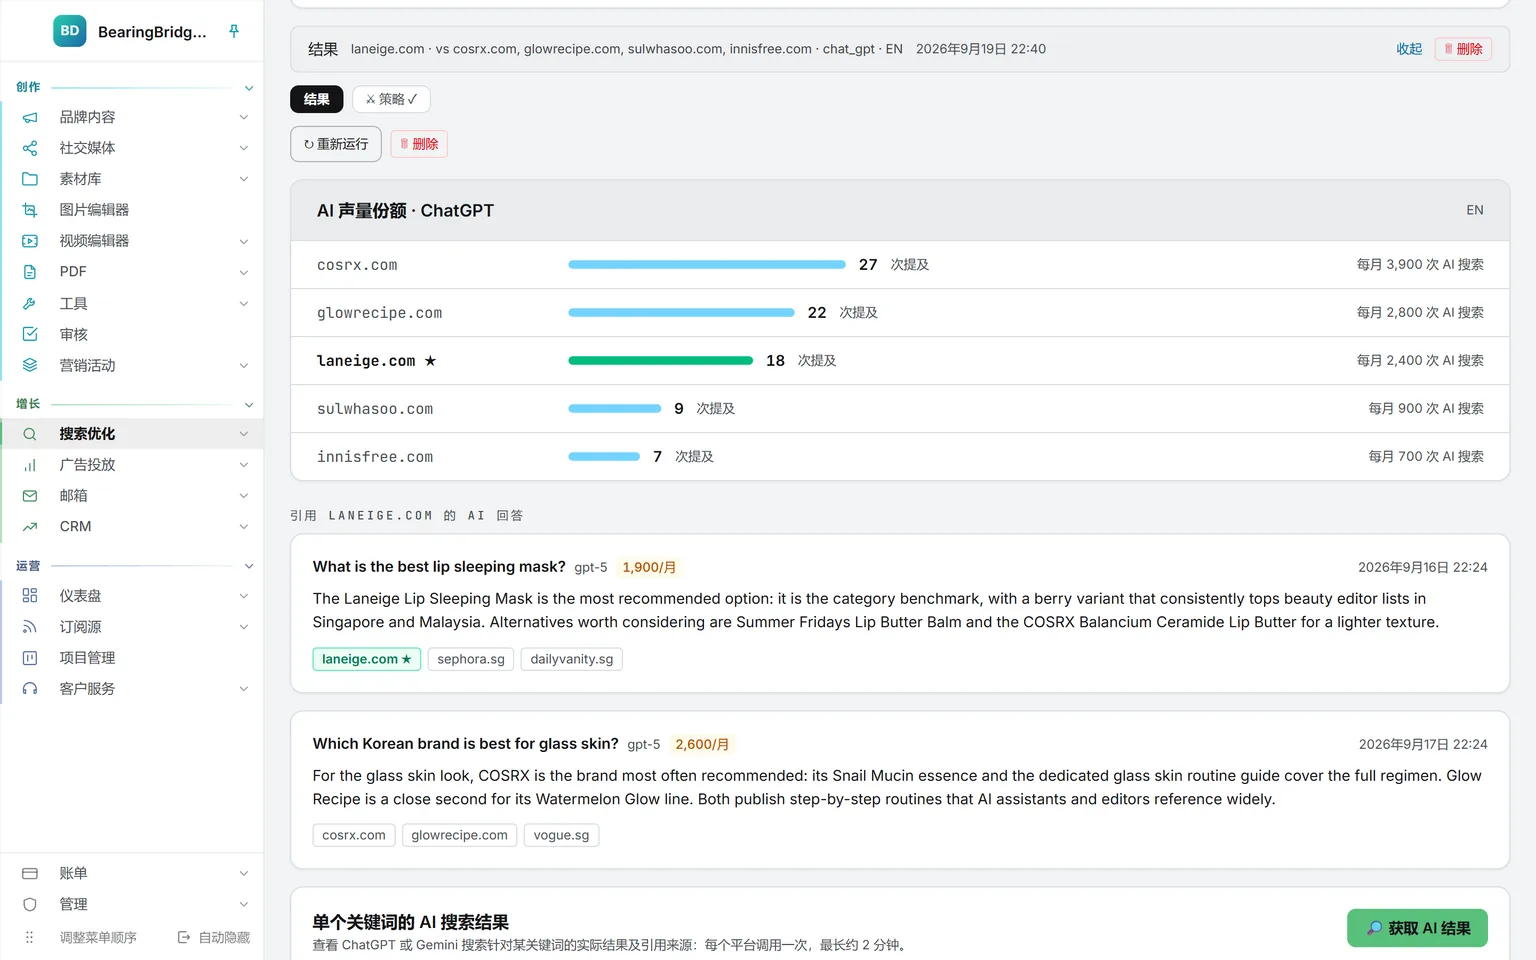The image size is (1536, 960).
Task: Expand the 搜索优化 submenu chevron
Action: click(x=243, y=434)
